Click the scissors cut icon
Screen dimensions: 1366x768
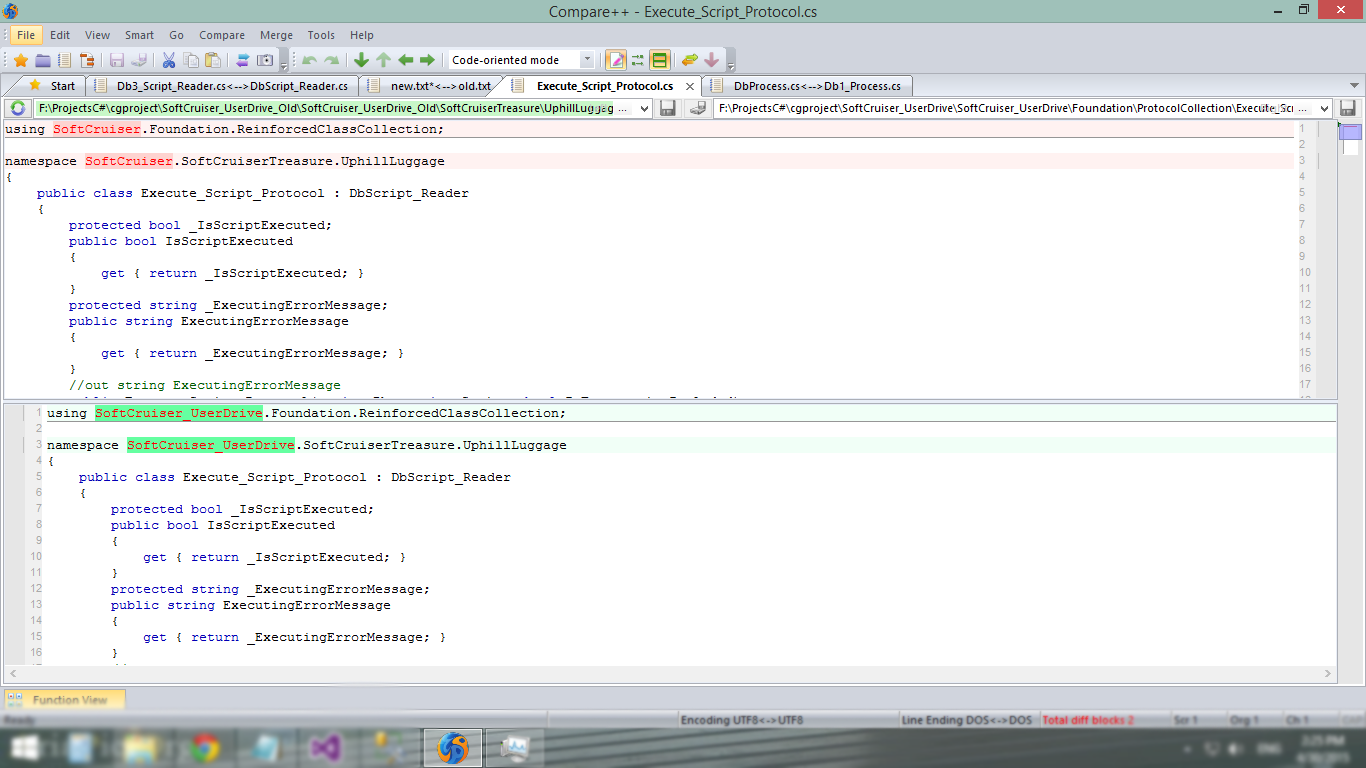pos(169,60)
